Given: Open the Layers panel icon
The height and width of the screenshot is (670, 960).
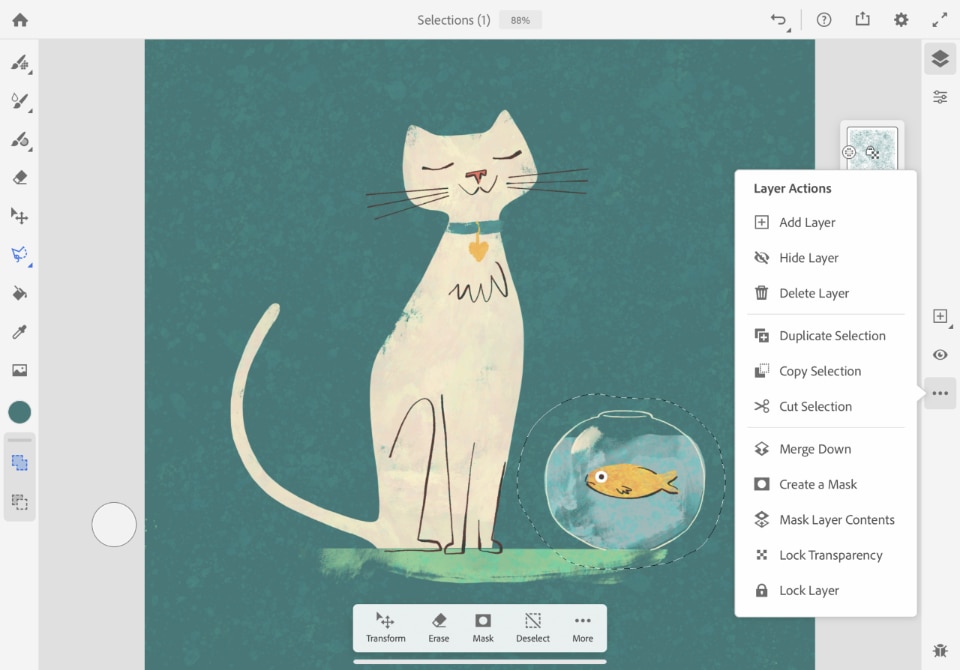Looking at the screenshot, I should 940,59.
